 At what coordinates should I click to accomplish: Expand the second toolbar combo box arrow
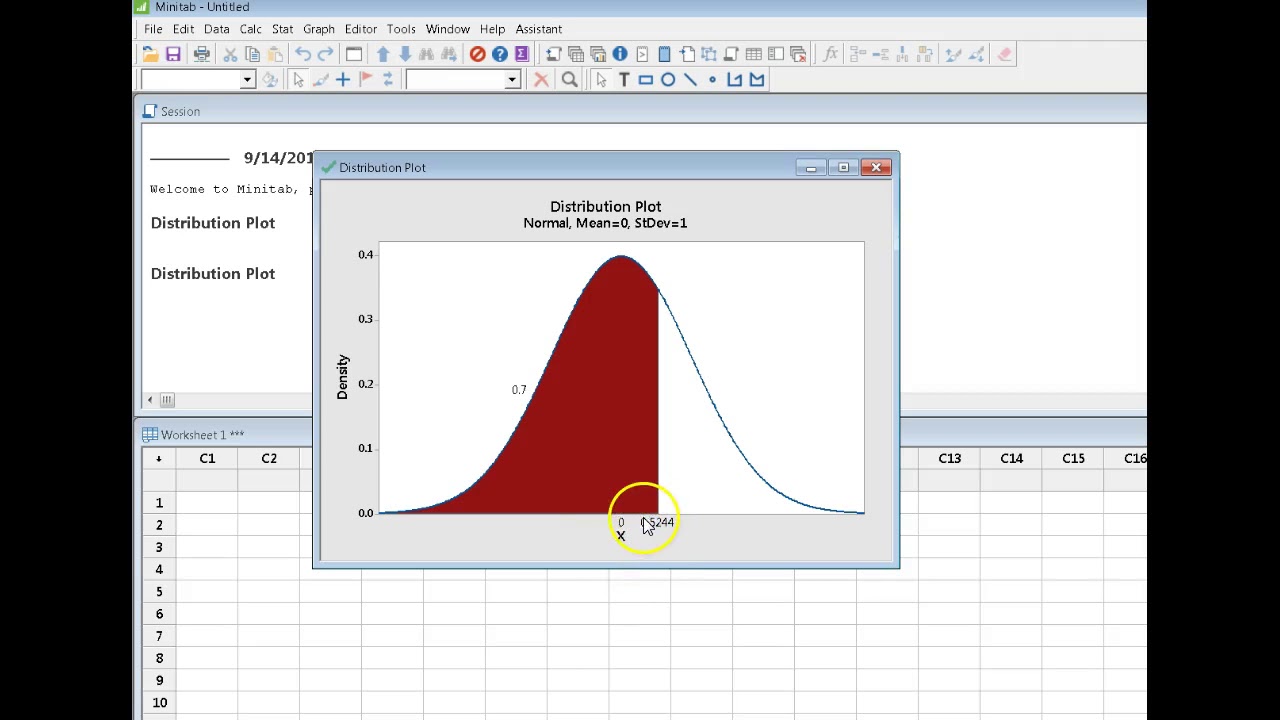click(x=512, y=80)
